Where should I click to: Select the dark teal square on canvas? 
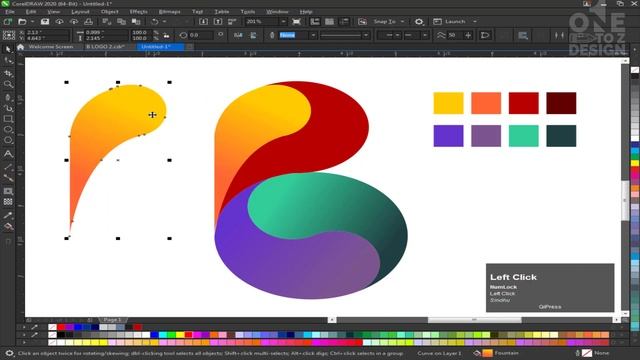tap(561, 136)
